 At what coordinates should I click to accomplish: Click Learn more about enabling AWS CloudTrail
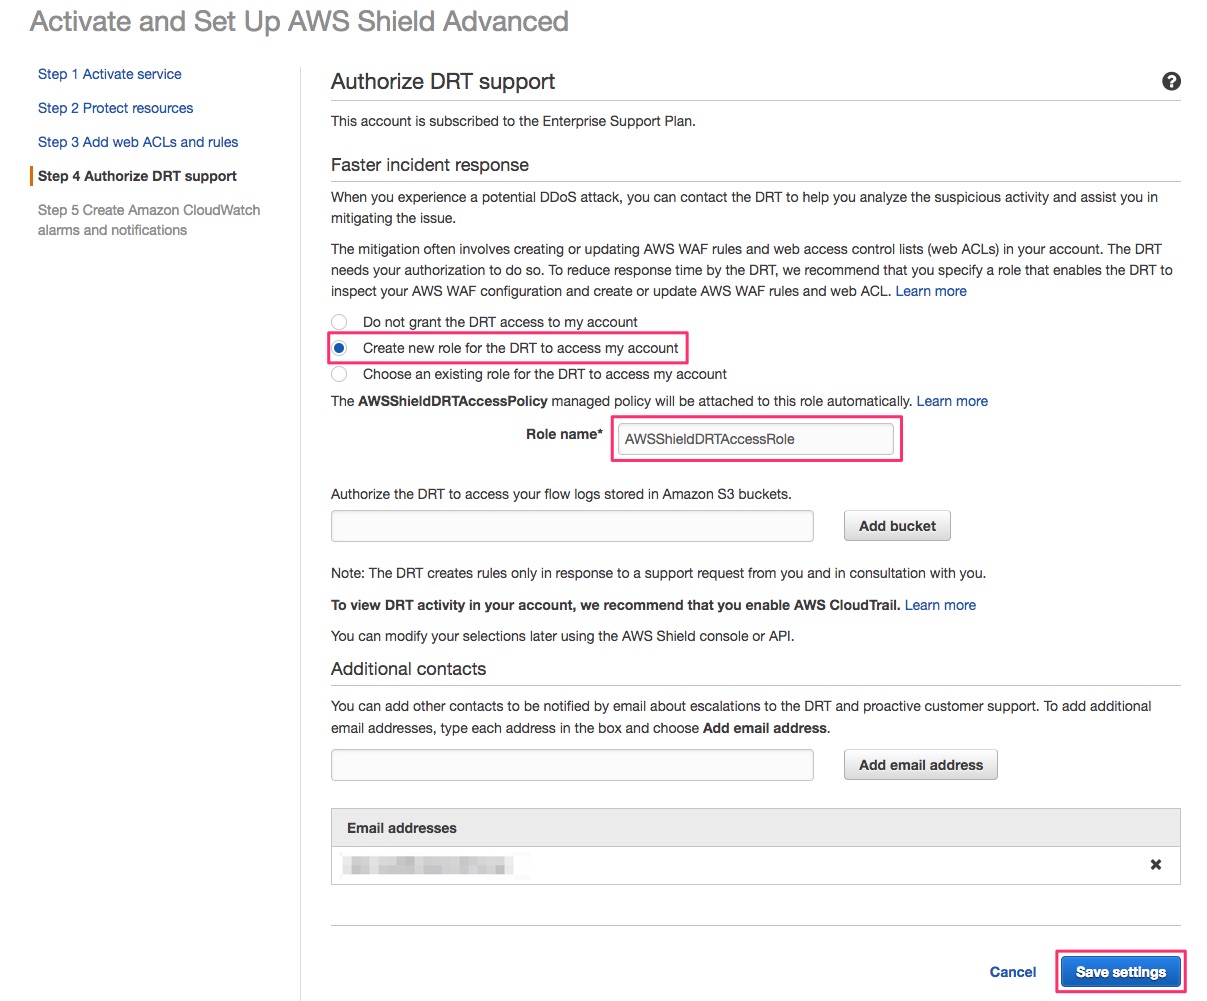click(939, 604)
